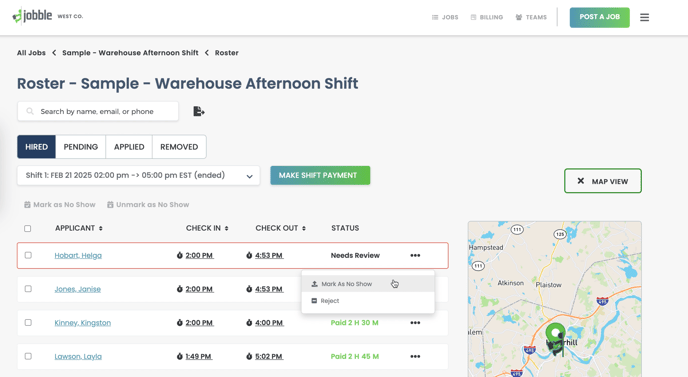This screenshot has height=377, width=688.
Task: Click the roster export file icon
Action: click(x=199, y=111)
